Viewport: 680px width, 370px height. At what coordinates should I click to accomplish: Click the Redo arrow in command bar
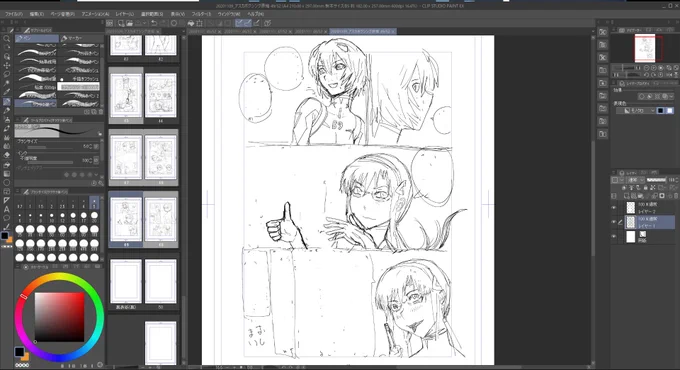(163, 23)
